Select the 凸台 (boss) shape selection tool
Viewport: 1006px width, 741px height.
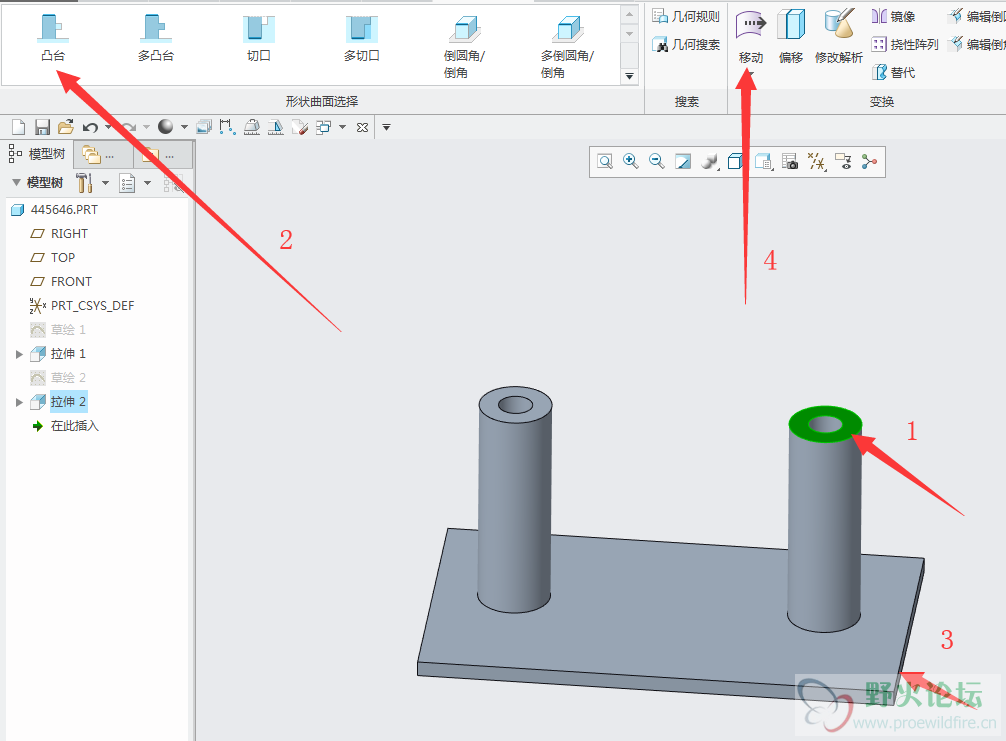(53, 38)
